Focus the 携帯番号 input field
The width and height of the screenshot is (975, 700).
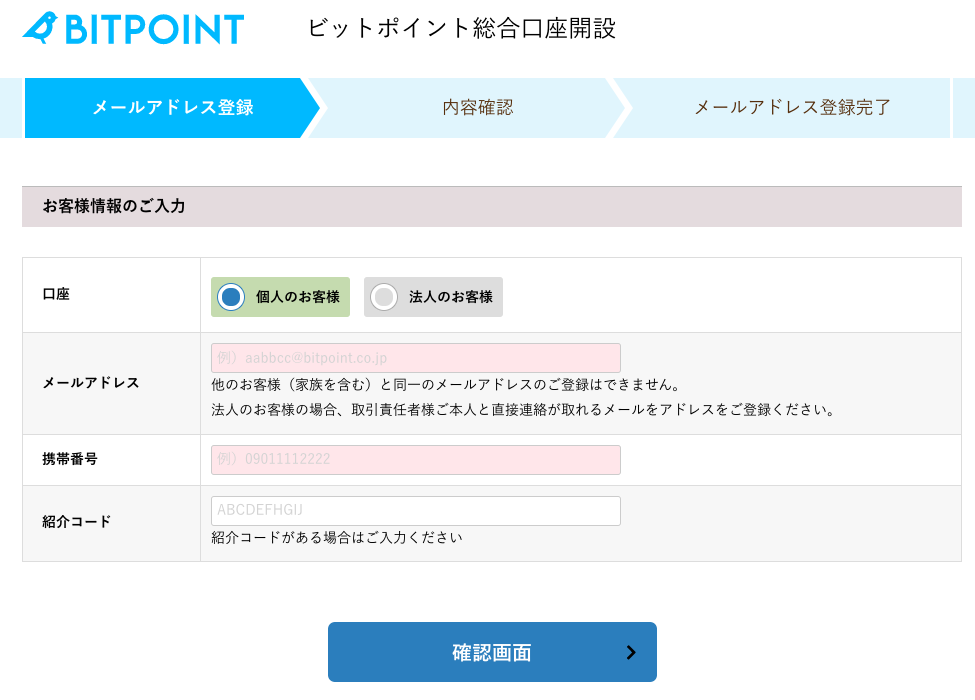pos(415,459)
